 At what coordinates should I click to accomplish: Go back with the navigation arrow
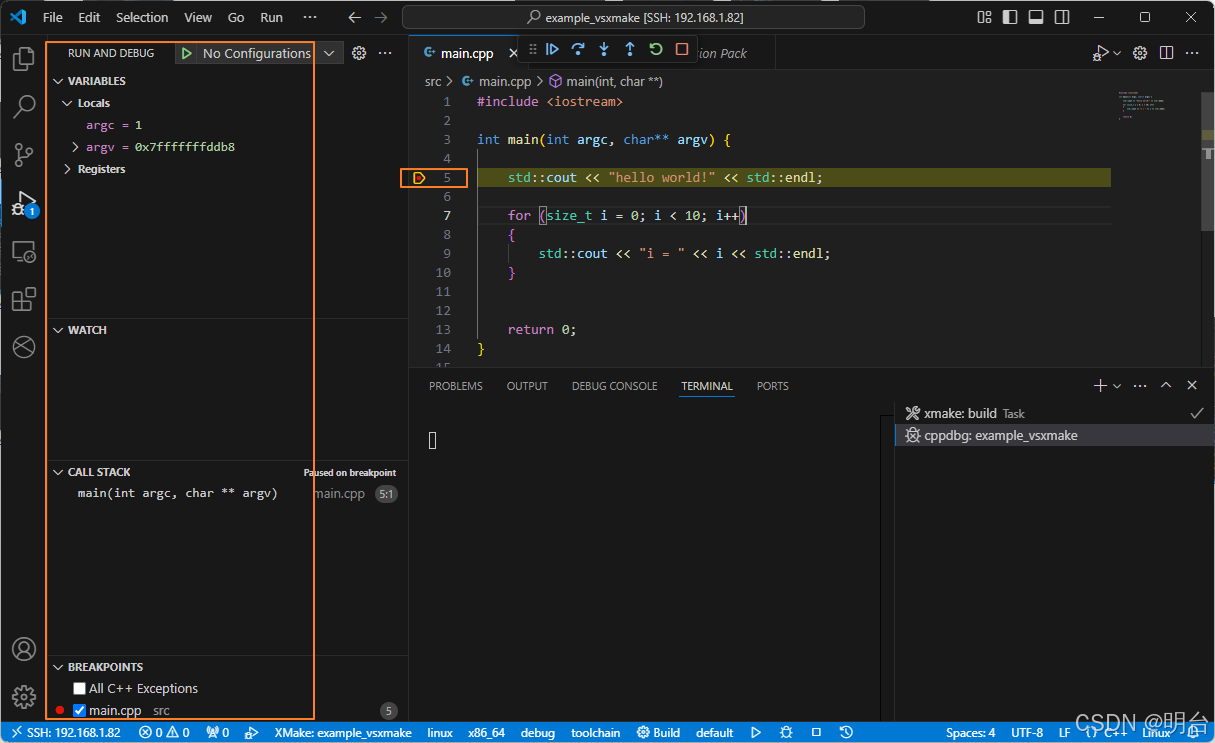click(354, 17)
